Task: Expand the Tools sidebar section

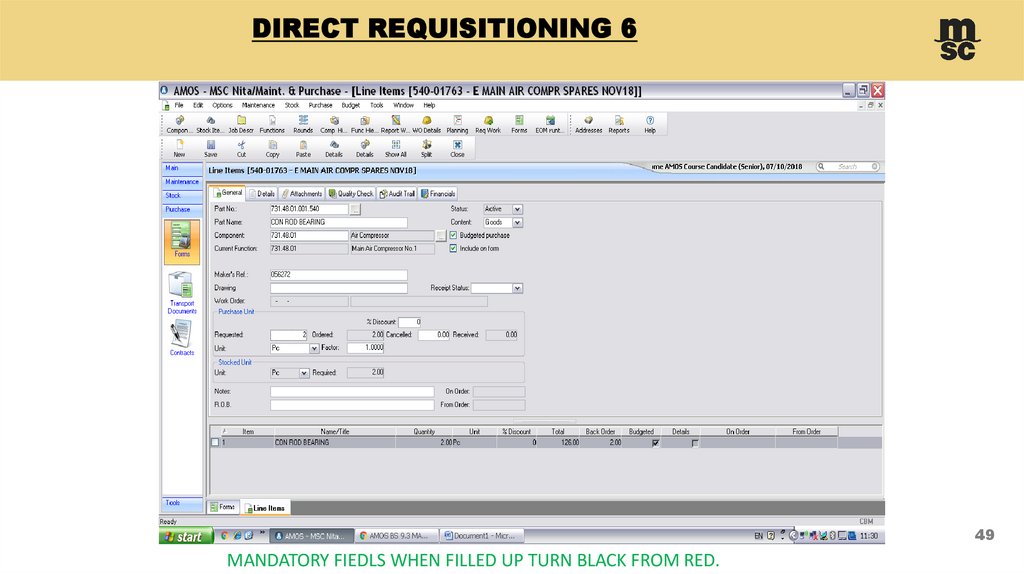Action: [x=182, y=503]
